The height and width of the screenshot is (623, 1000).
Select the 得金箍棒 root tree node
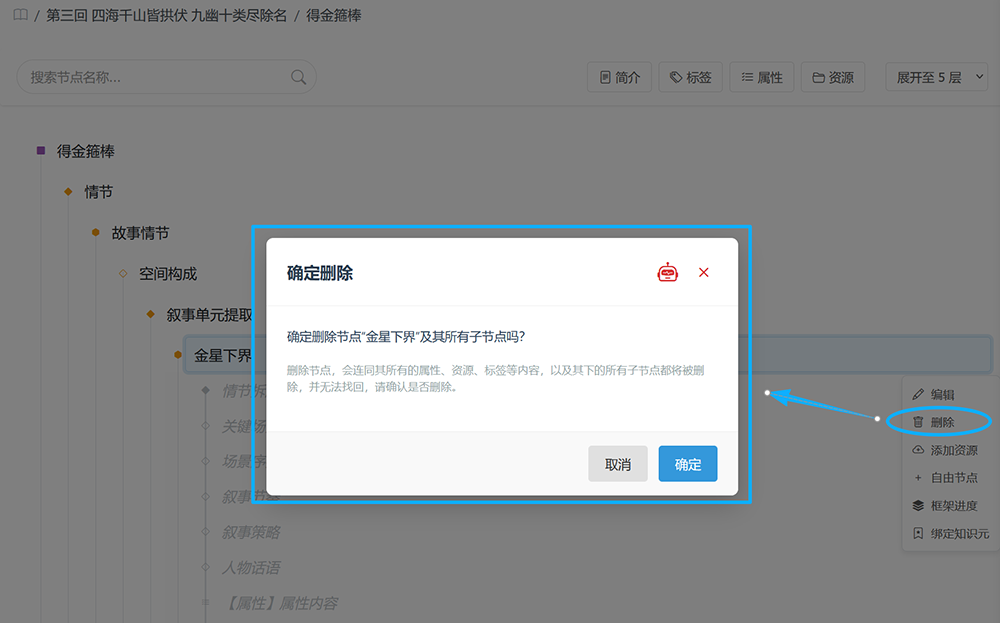(x=85, y=151)
